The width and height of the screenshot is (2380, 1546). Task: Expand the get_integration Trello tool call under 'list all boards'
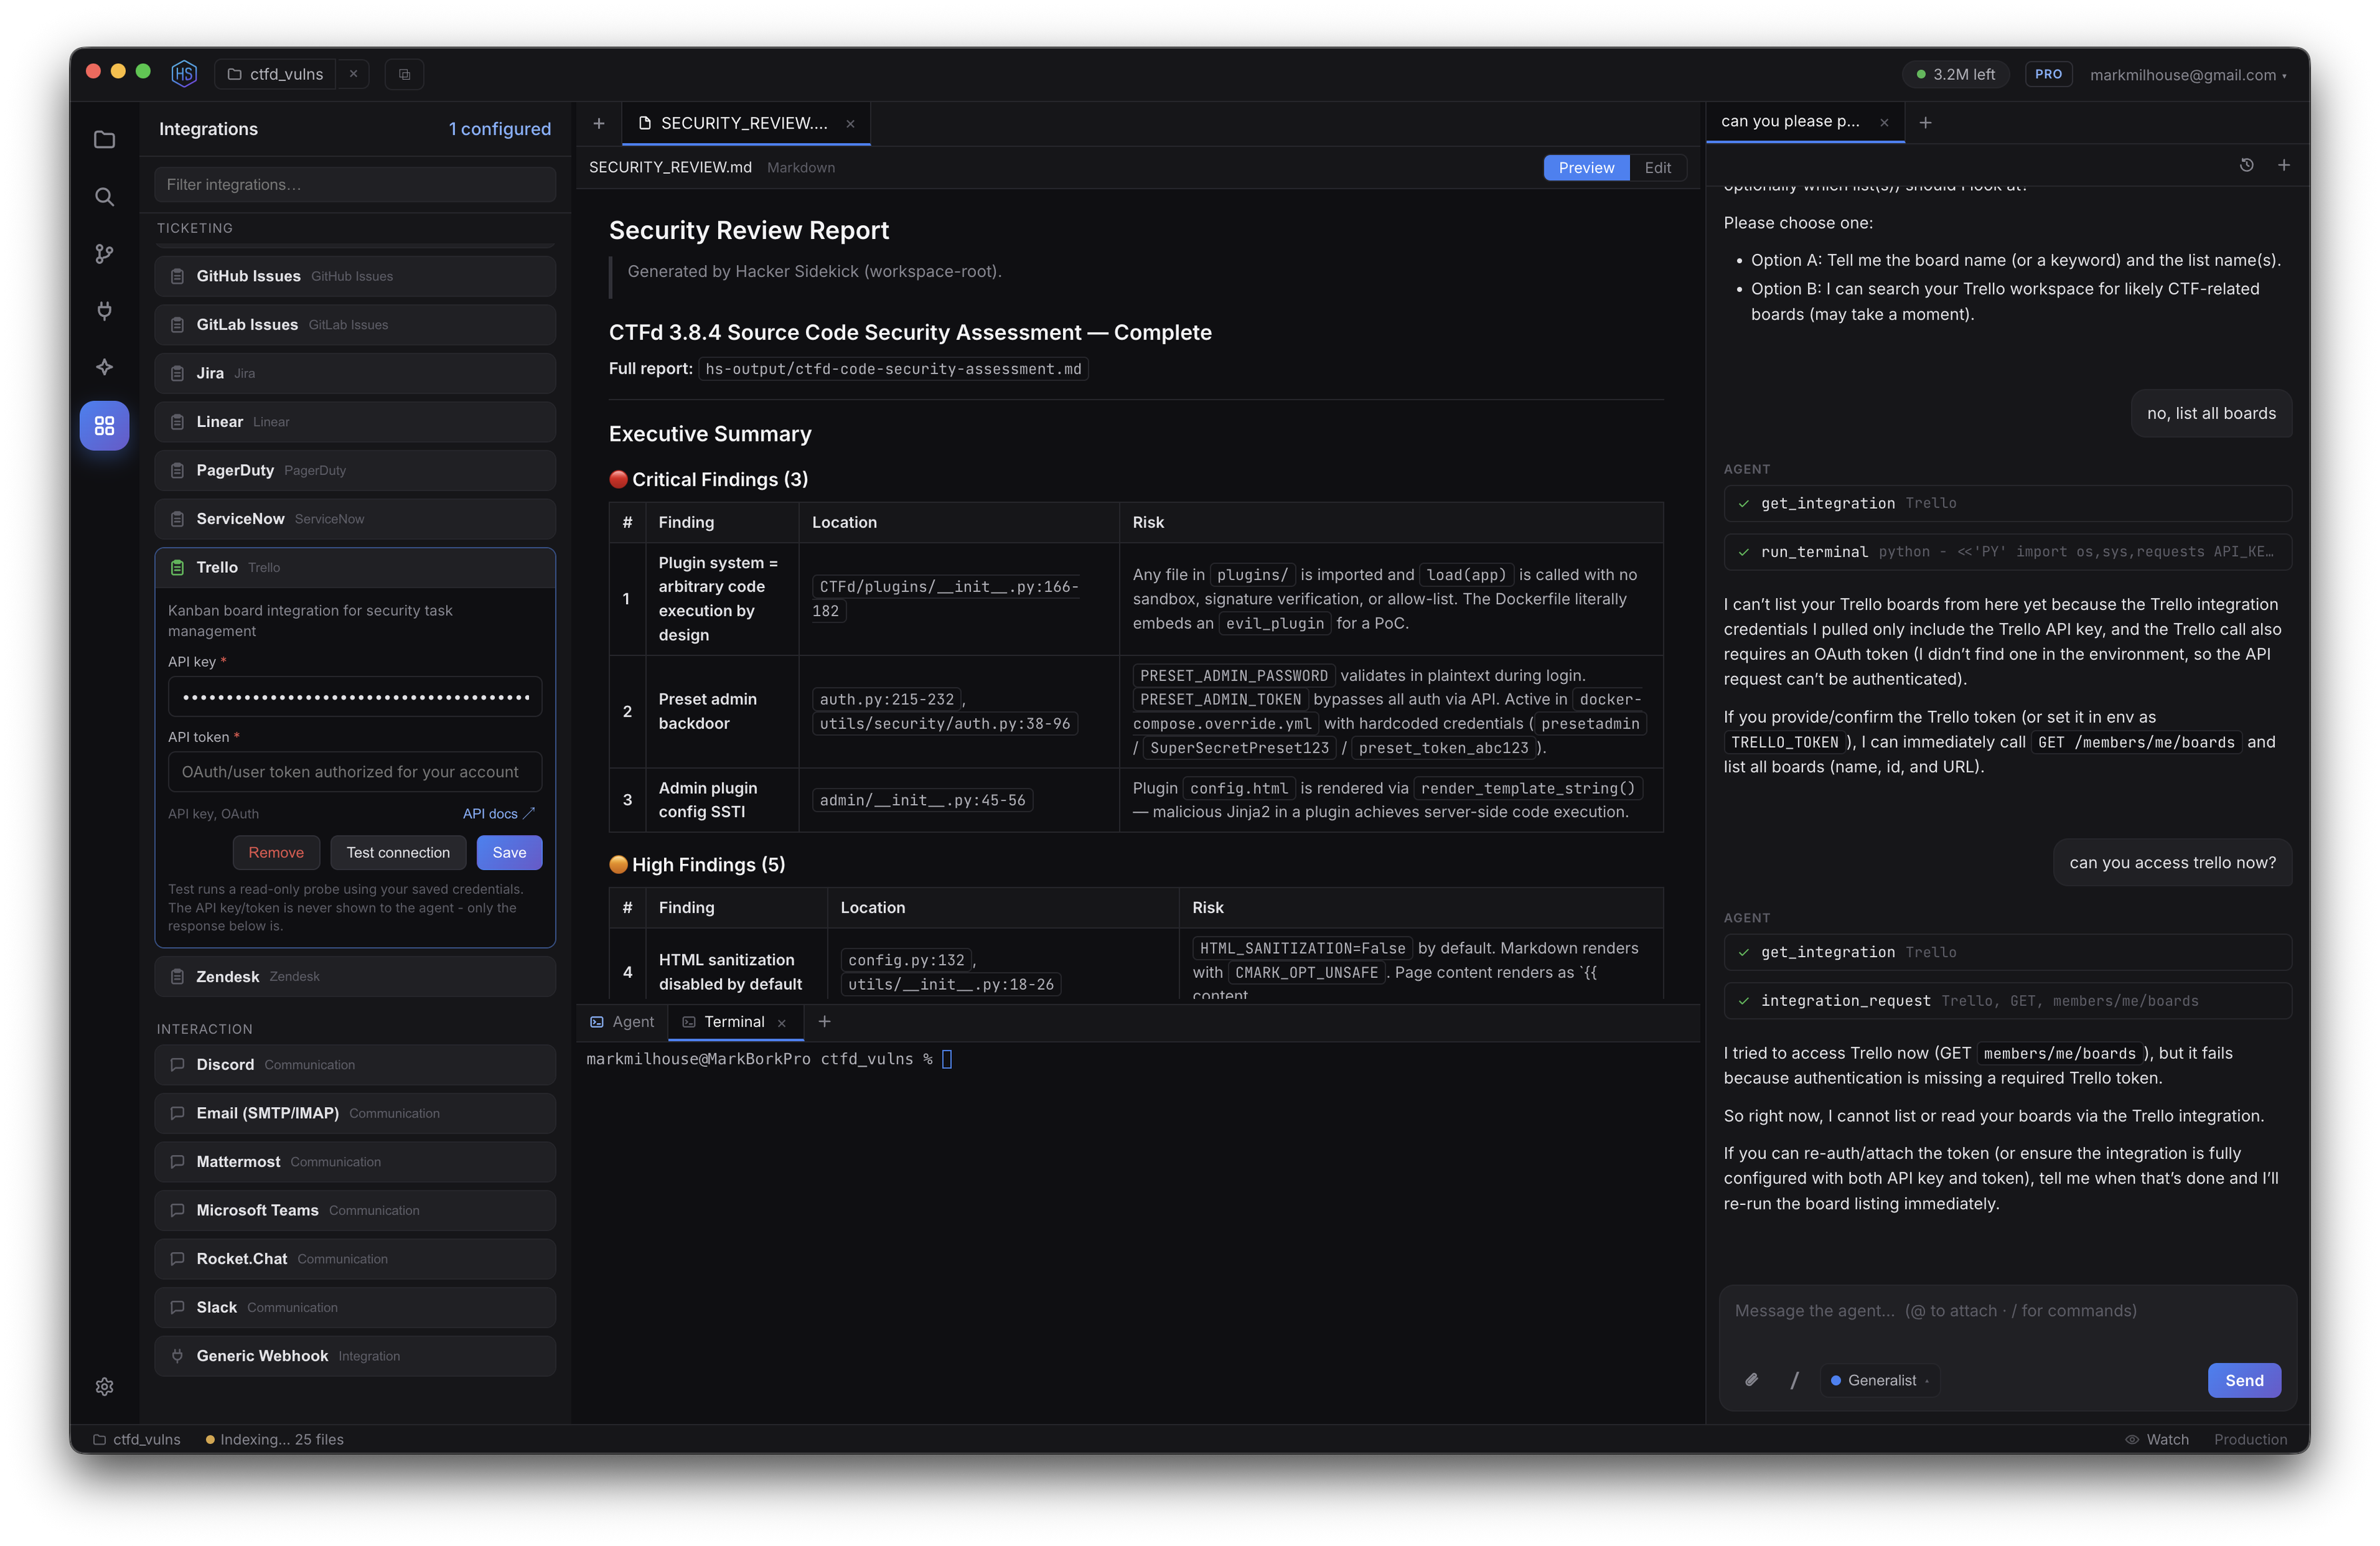click(2008, 504)
